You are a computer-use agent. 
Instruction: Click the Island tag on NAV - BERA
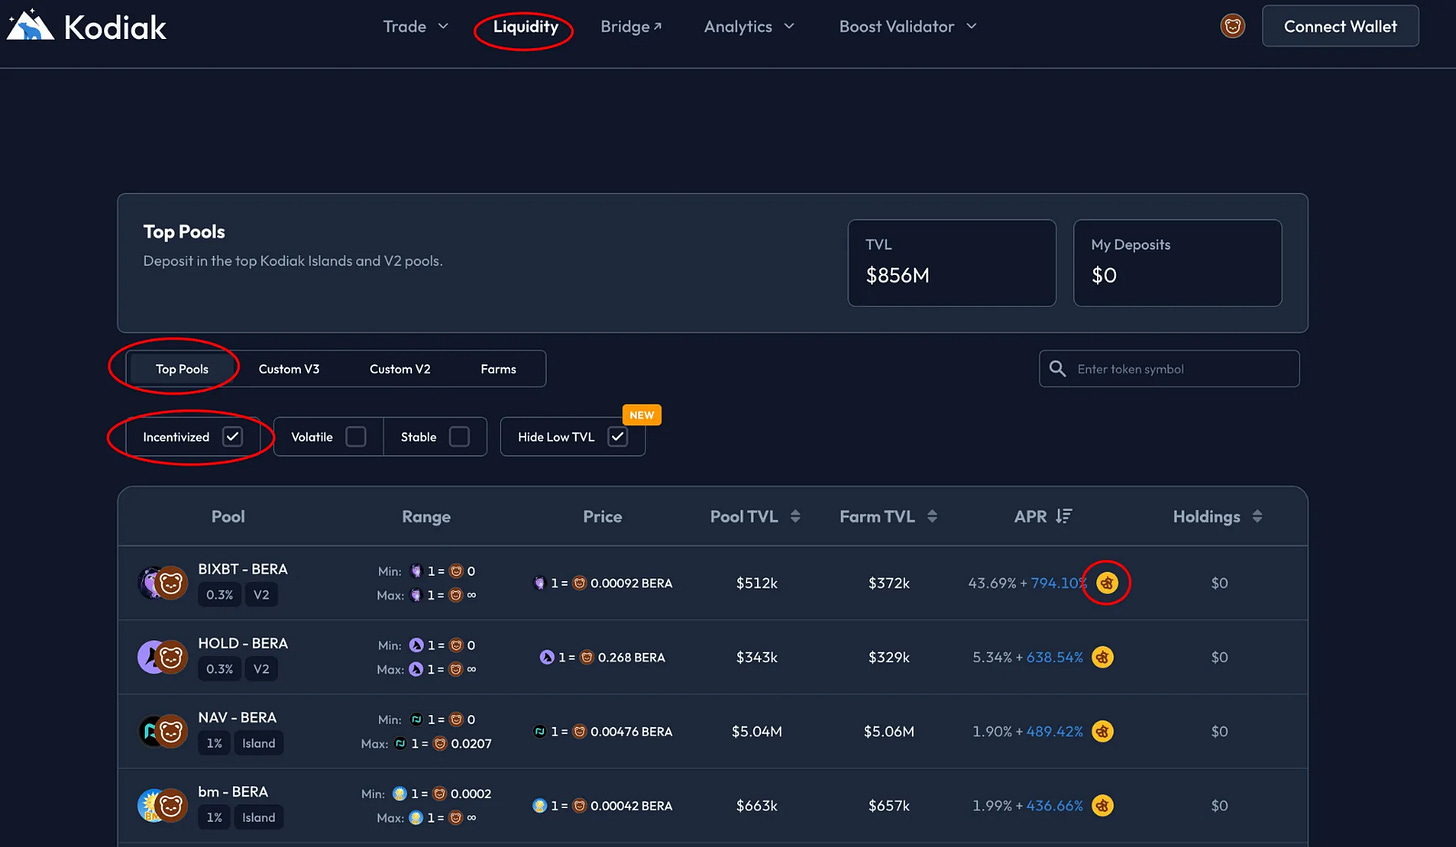click(258, 743)
